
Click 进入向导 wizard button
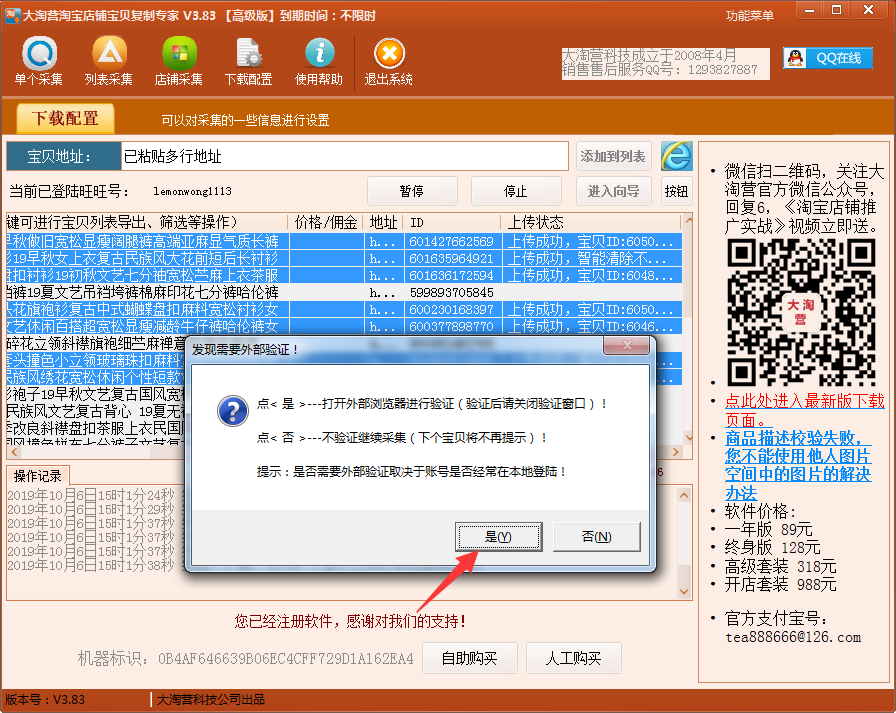pos(613,191)
